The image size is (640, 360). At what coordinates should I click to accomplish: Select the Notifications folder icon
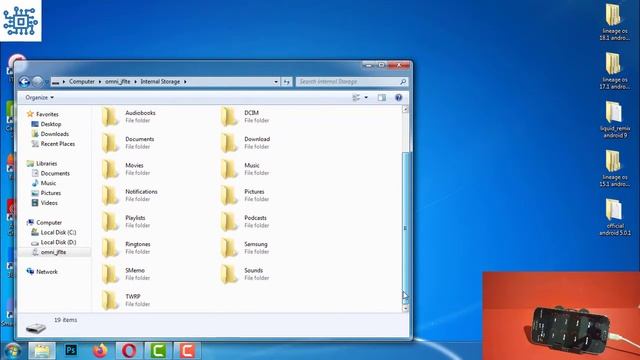[109, 195]
